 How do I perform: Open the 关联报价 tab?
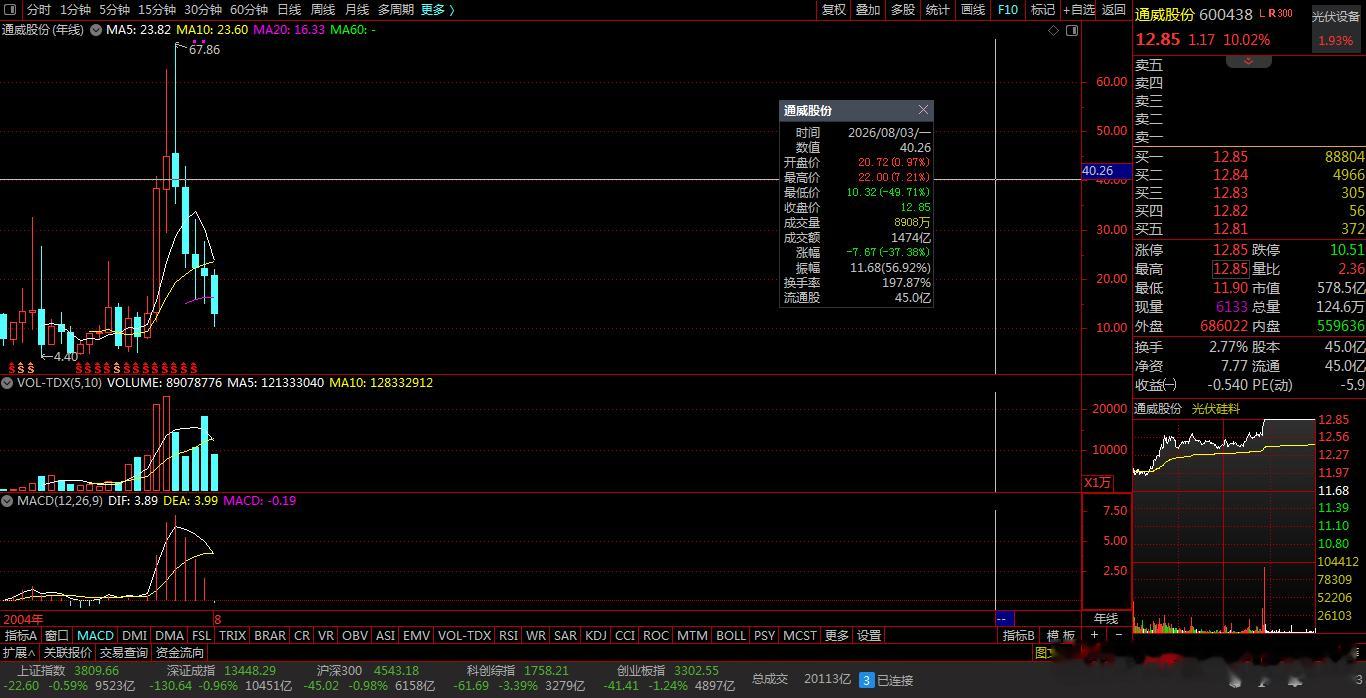point(67,652)
